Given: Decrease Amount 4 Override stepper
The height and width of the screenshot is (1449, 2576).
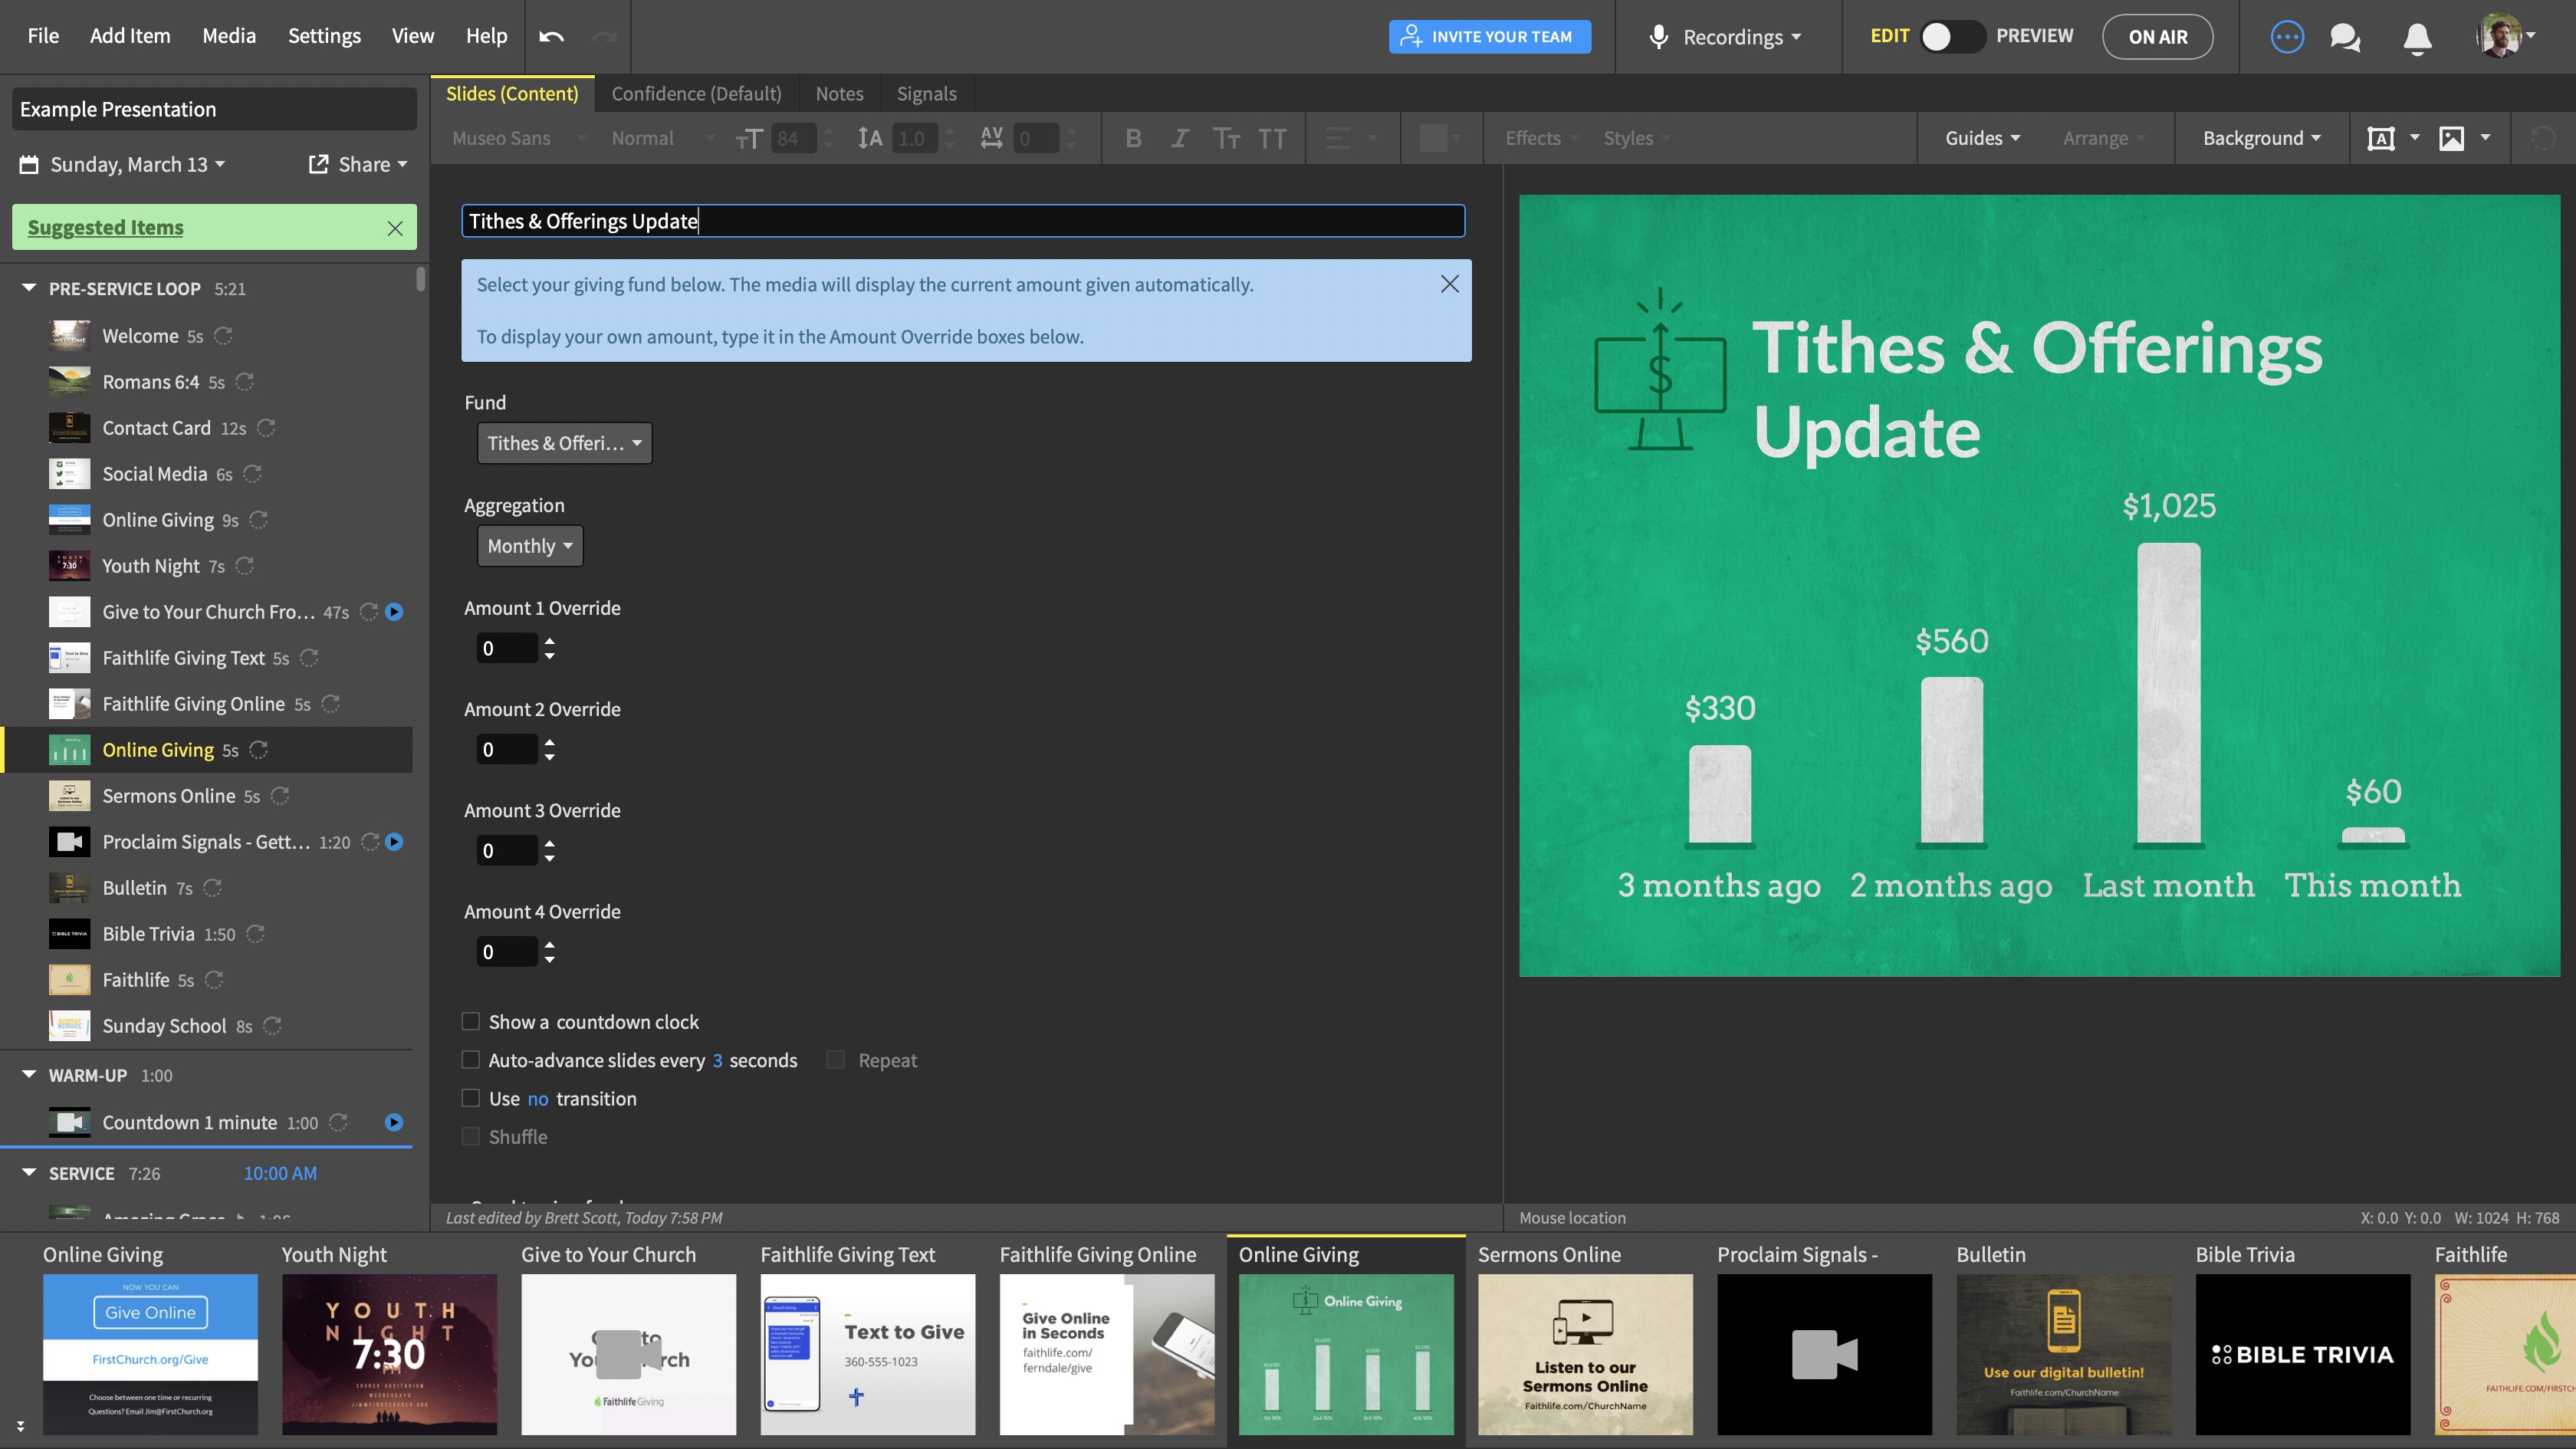Looking at the screenshot, I should pos(549,959).
